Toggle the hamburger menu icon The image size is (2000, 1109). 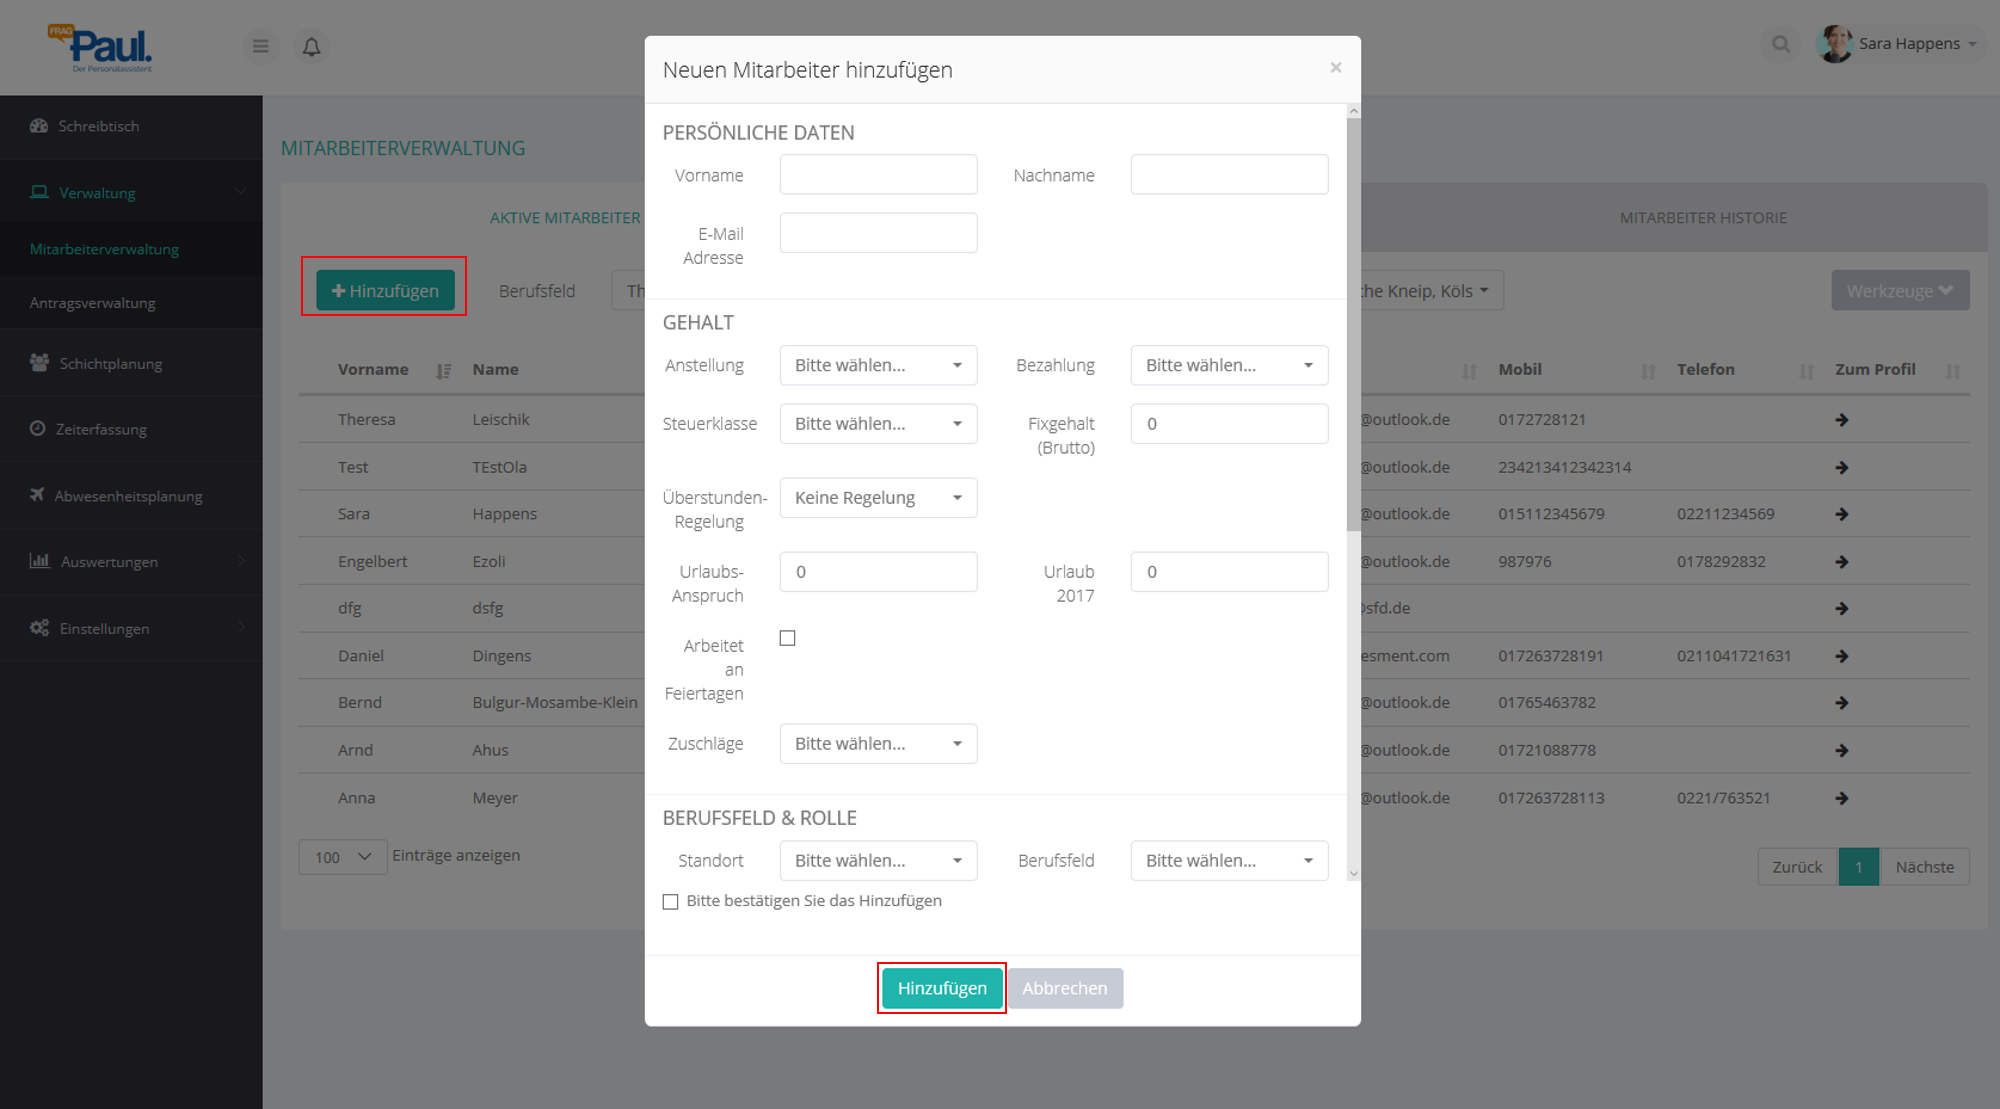pos(260,46)
